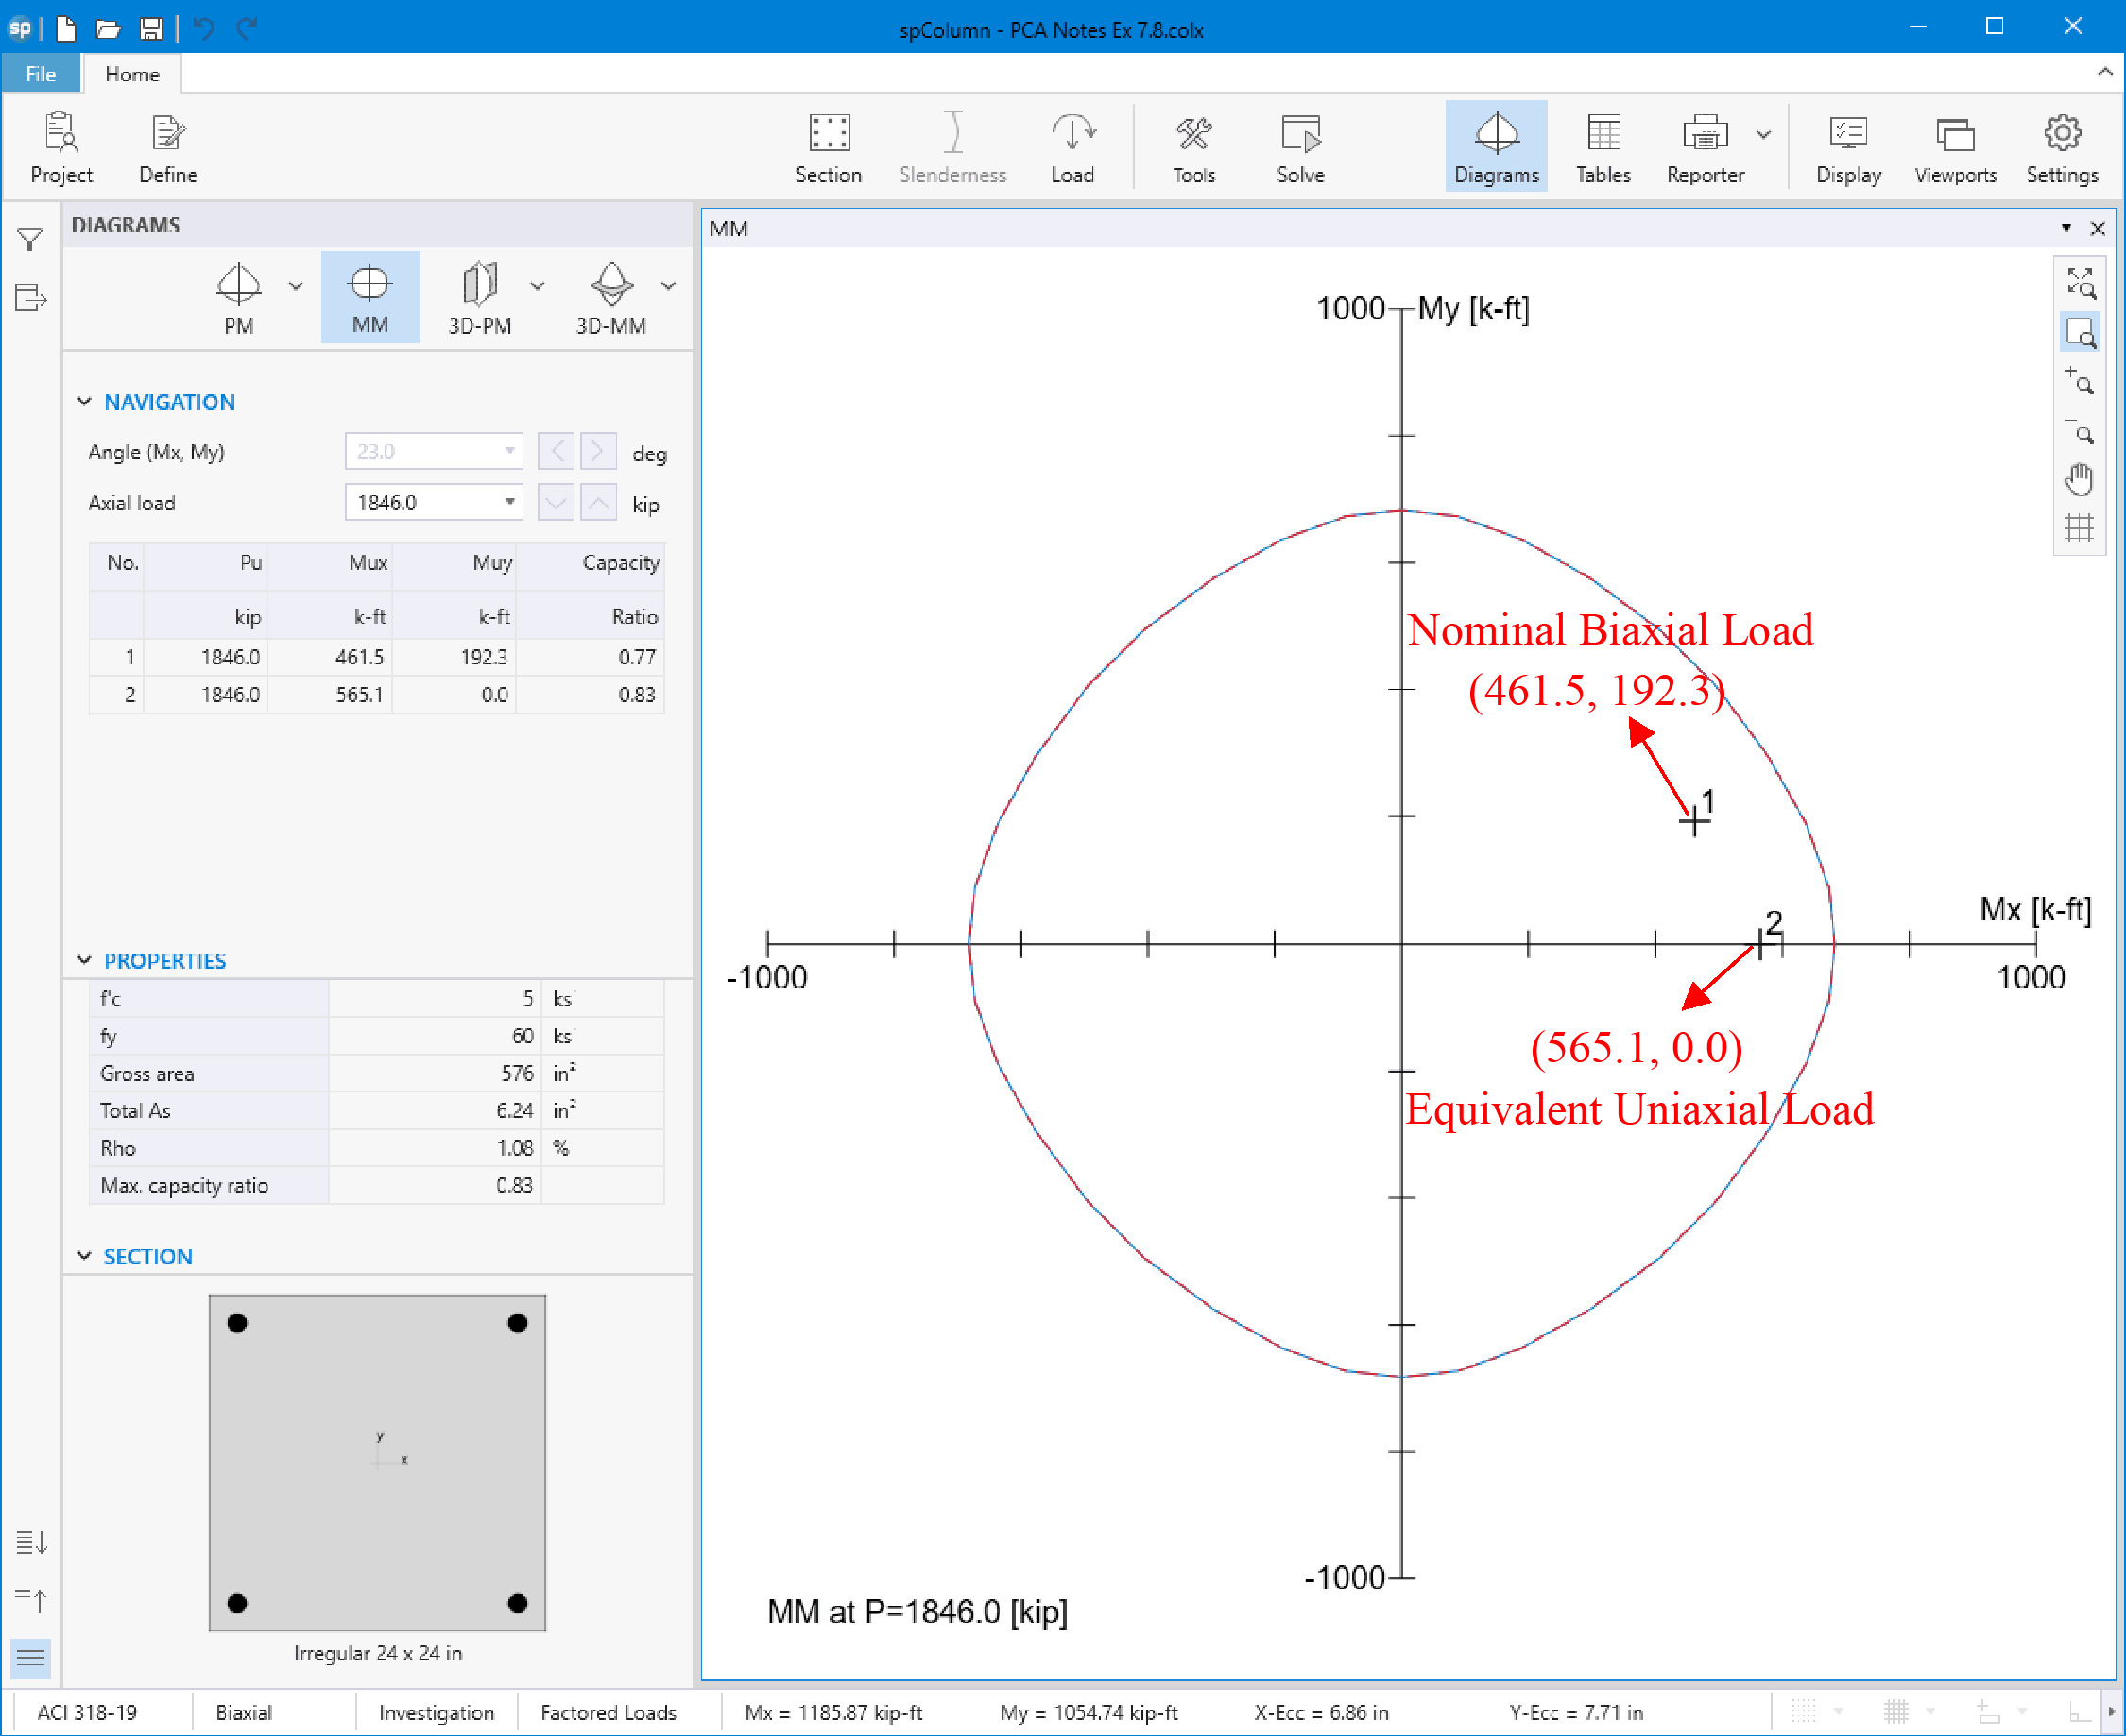The width and height of the screenshot is (2126, 1736).
Task: Open the Project panel
Action: coord(61,148)
